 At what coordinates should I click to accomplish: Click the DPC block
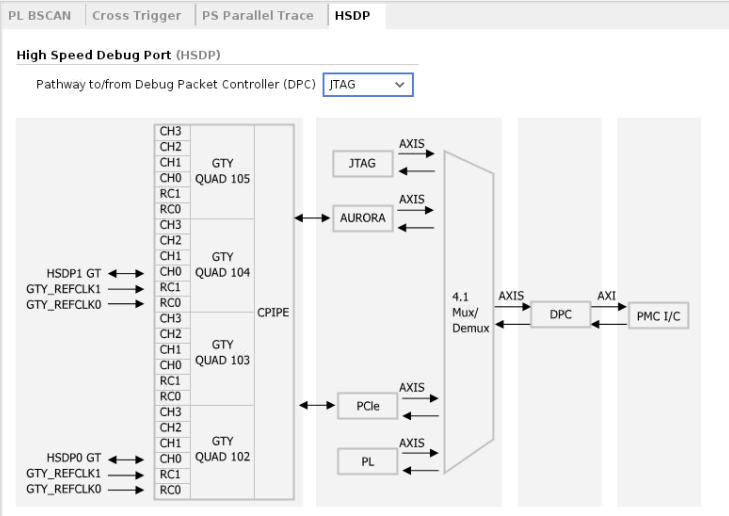559,315
